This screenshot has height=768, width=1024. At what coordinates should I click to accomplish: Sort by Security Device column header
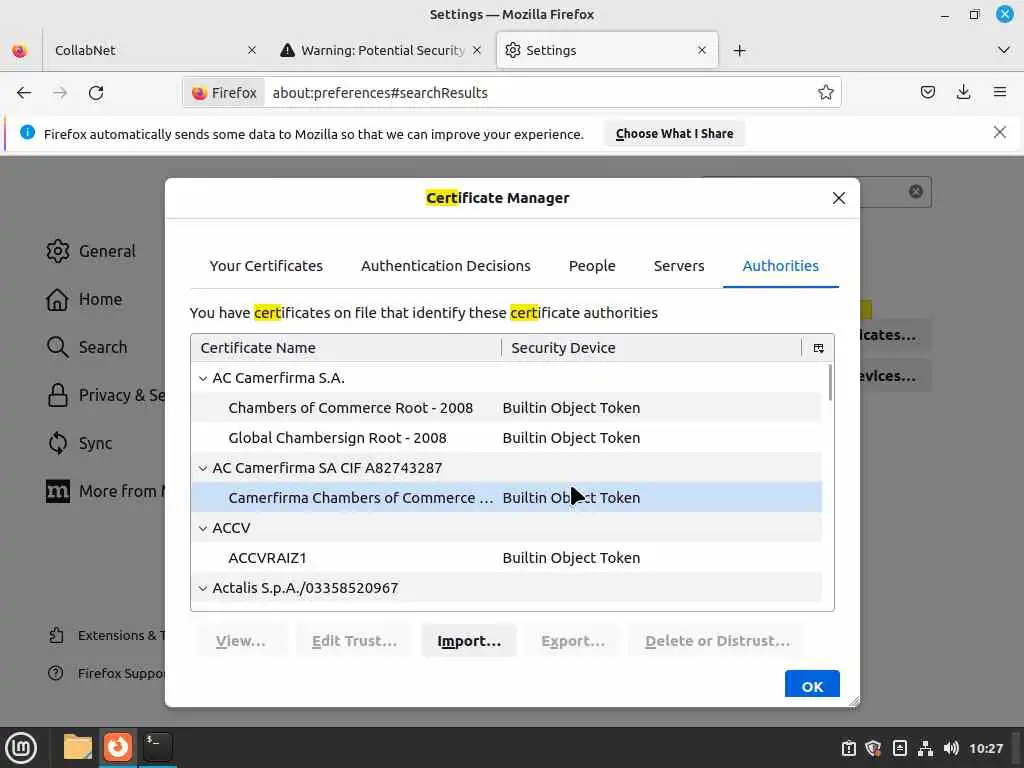tap(651, 348)
